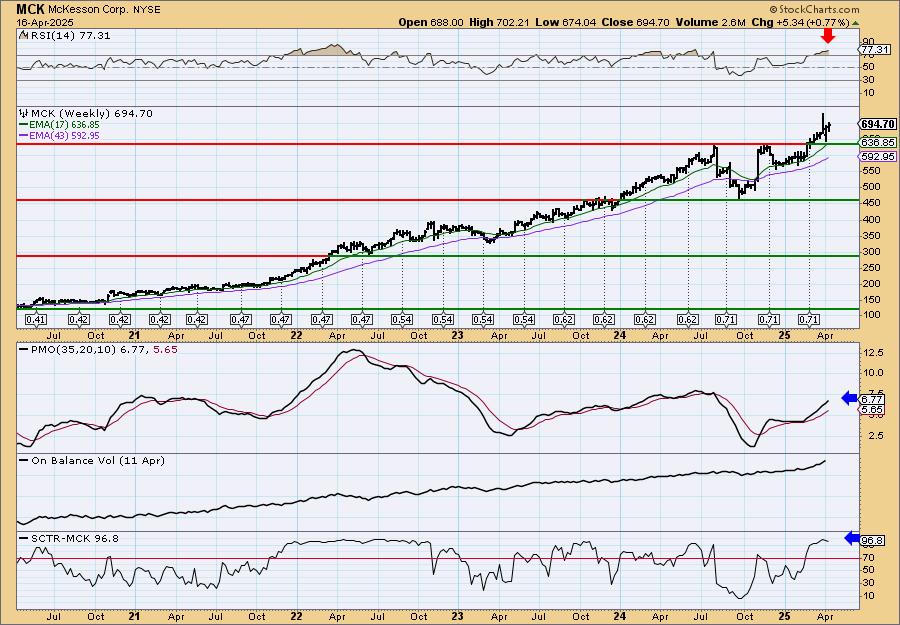Click the black PMO legend line swatch

point(24,349)
